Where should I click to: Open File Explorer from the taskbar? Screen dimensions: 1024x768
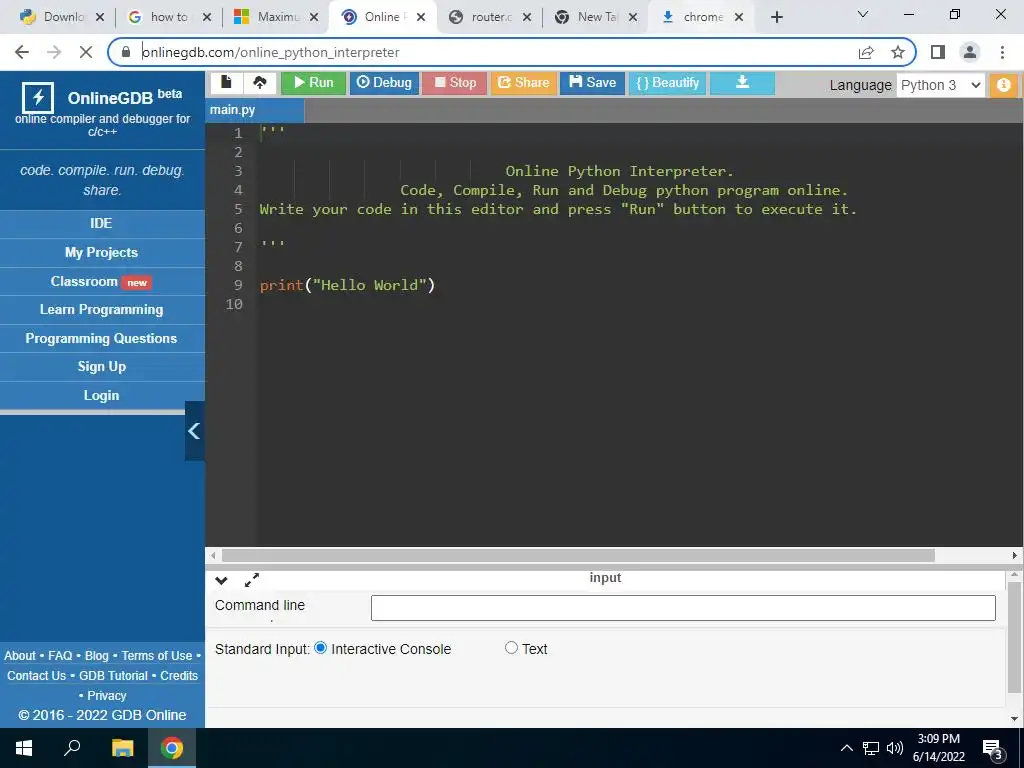click(x=122, y=748)
